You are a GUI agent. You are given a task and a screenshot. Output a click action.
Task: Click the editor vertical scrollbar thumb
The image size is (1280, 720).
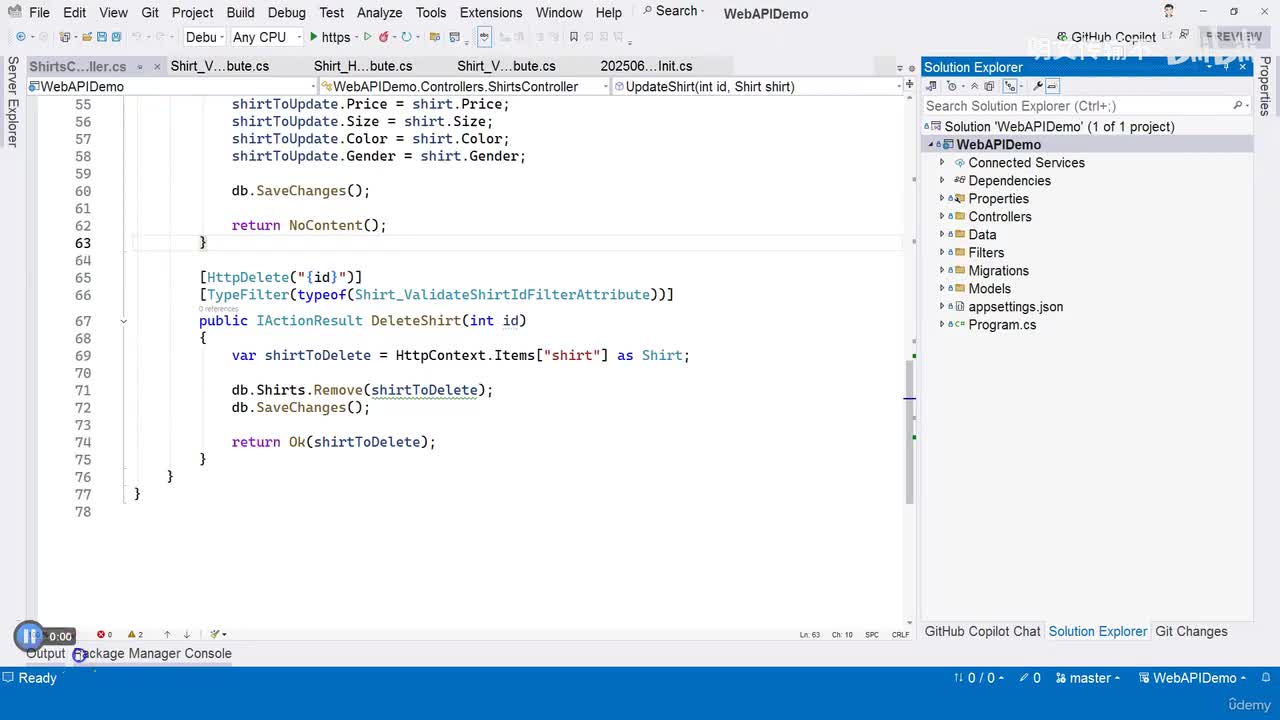(910, 431)
